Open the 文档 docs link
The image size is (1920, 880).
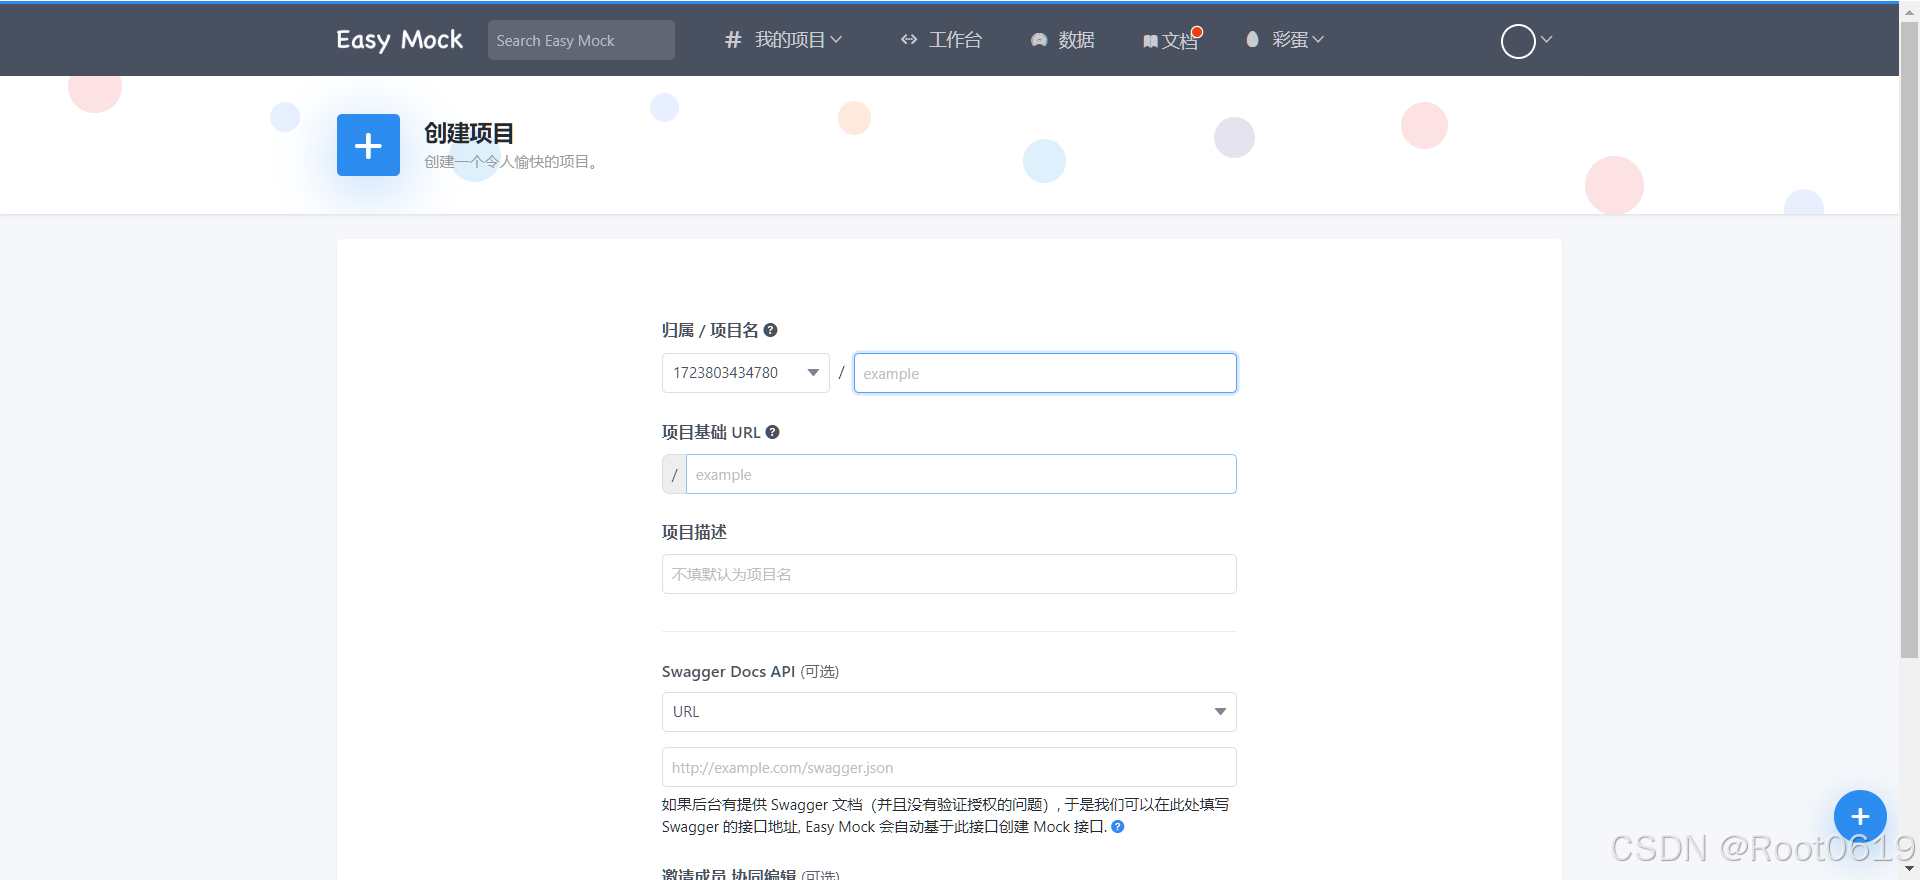tap(1180, 41)
